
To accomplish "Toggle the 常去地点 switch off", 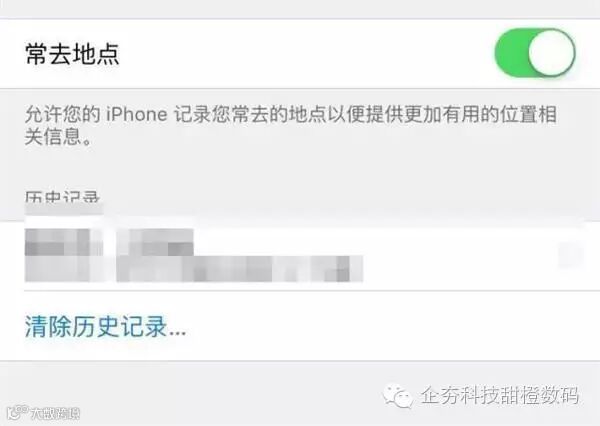I will pos(535,52).
